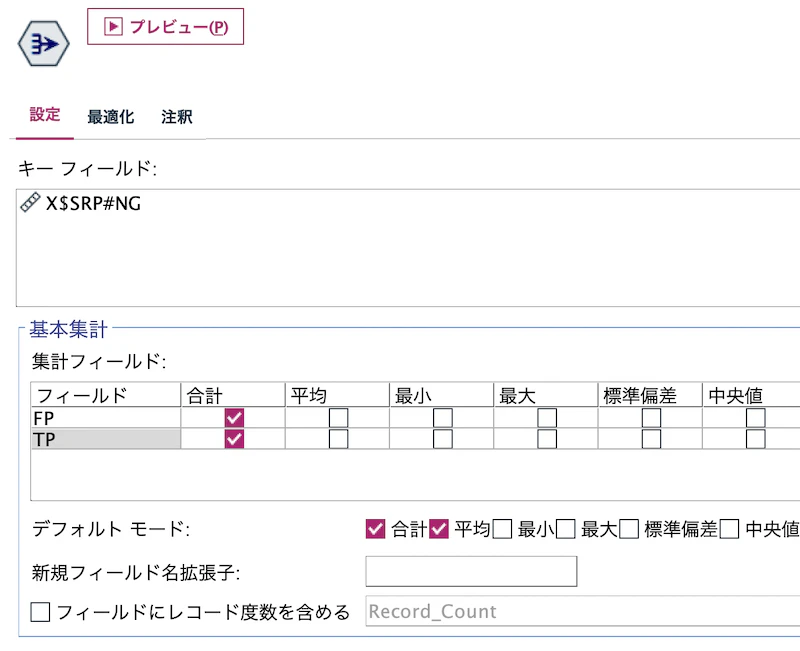The width and height of the screenshot is (800, 651).
Task: Check 最小 in デフォルト モード
Action: point(503,528)
